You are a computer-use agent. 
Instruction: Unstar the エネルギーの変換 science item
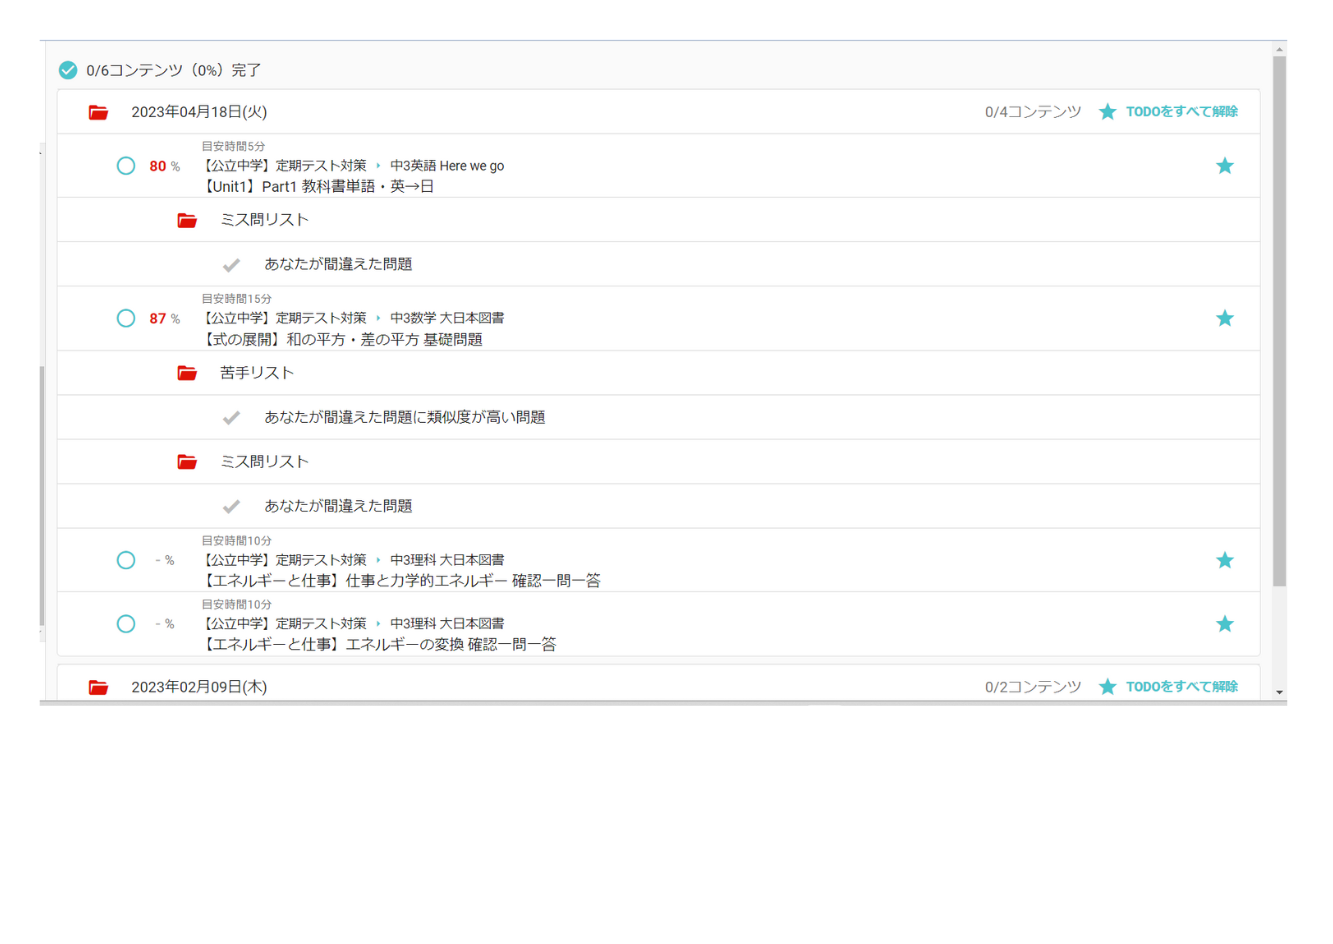click(x=1224, y=624)
